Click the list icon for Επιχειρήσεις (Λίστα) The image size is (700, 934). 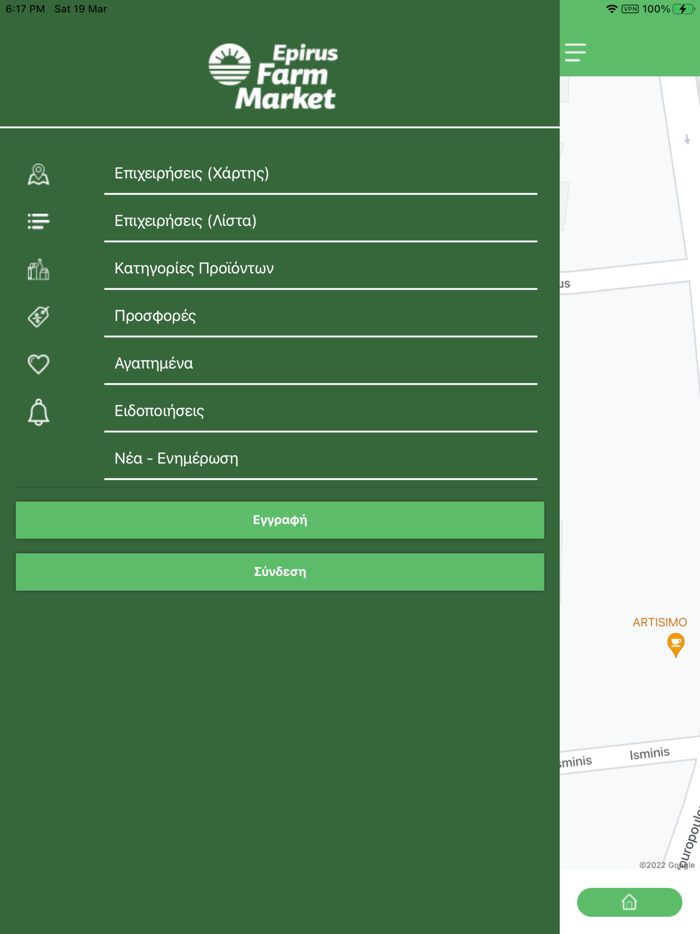click(x=39, y=222)
